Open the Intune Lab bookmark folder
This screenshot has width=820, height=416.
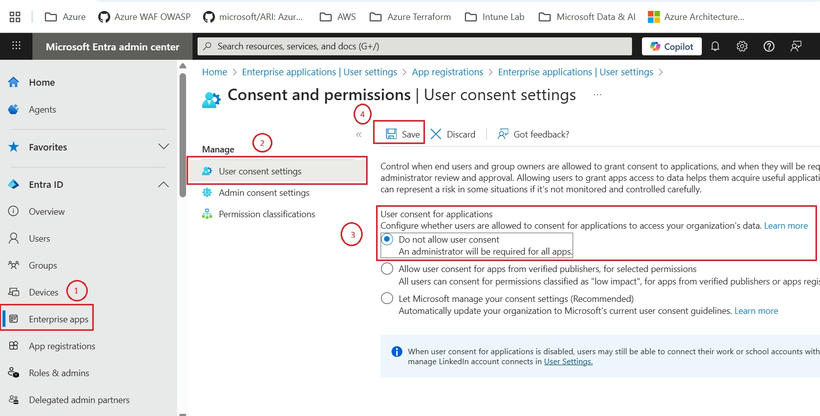pyautogui.click(x=495, y=17)
